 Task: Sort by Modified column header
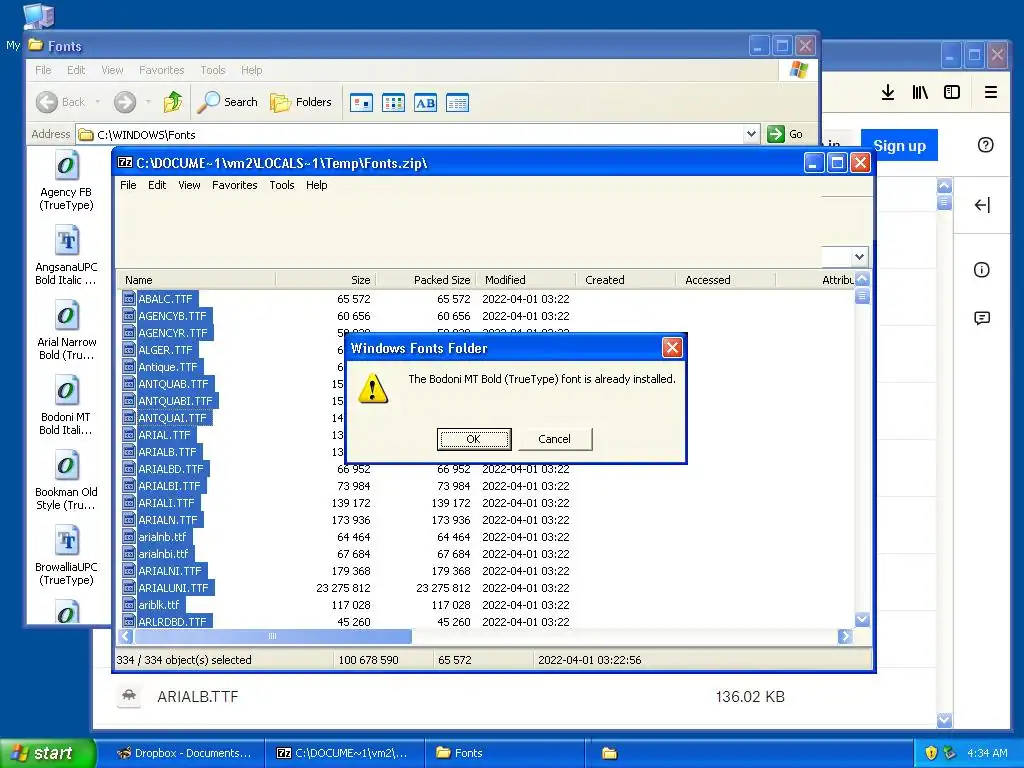(526, 280)
